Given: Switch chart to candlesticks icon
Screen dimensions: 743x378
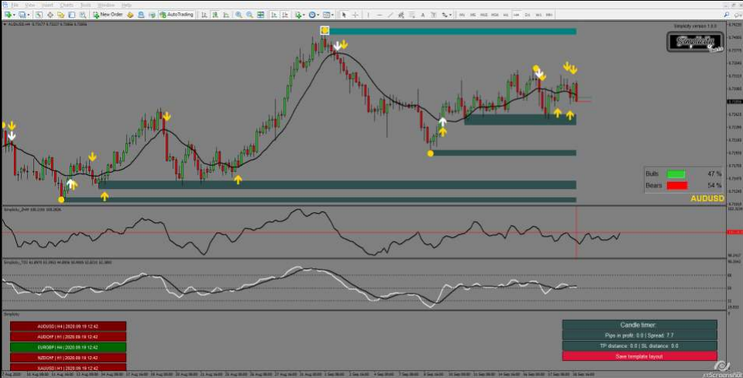Looking at the screenshot, I should point(215,15).
